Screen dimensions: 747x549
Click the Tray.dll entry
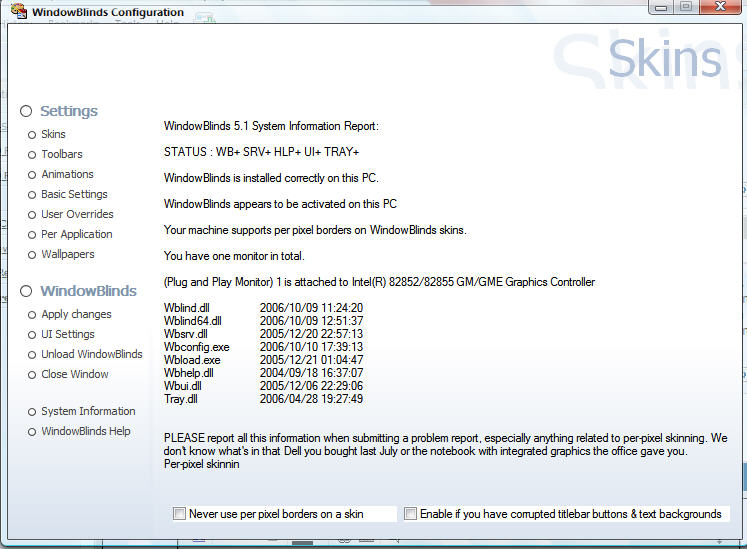(x=181, y=399)
